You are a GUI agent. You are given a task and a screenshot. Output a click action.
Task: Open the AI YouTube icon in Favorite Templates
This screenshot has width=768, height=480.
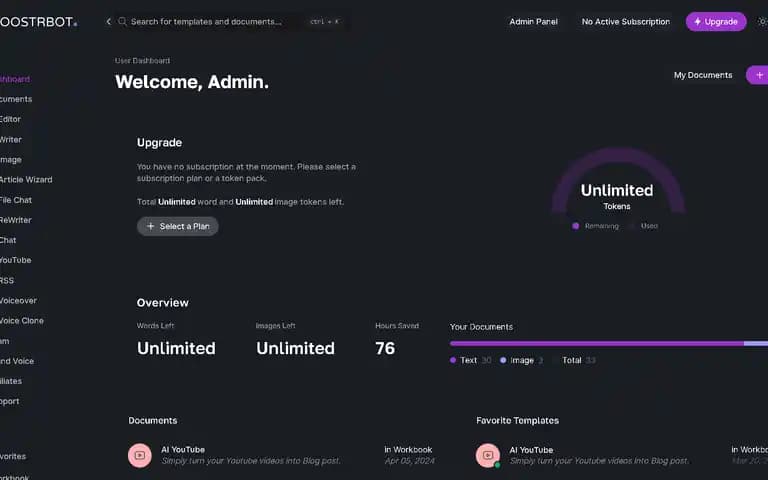[x=487, y=455]
